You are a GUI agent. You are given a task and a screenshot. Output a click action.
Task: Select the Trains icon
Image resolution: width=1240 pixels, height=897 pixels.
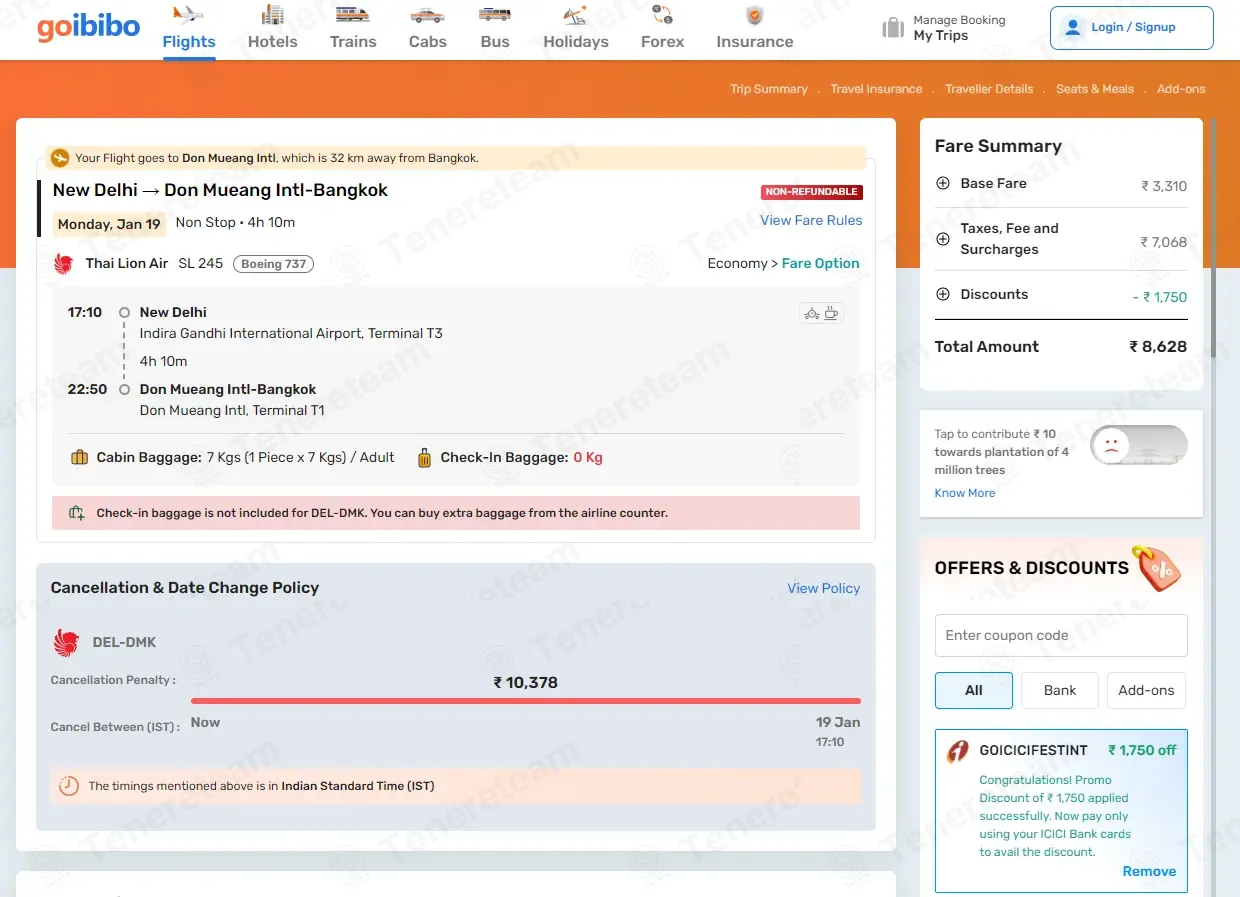pos(353,15)
